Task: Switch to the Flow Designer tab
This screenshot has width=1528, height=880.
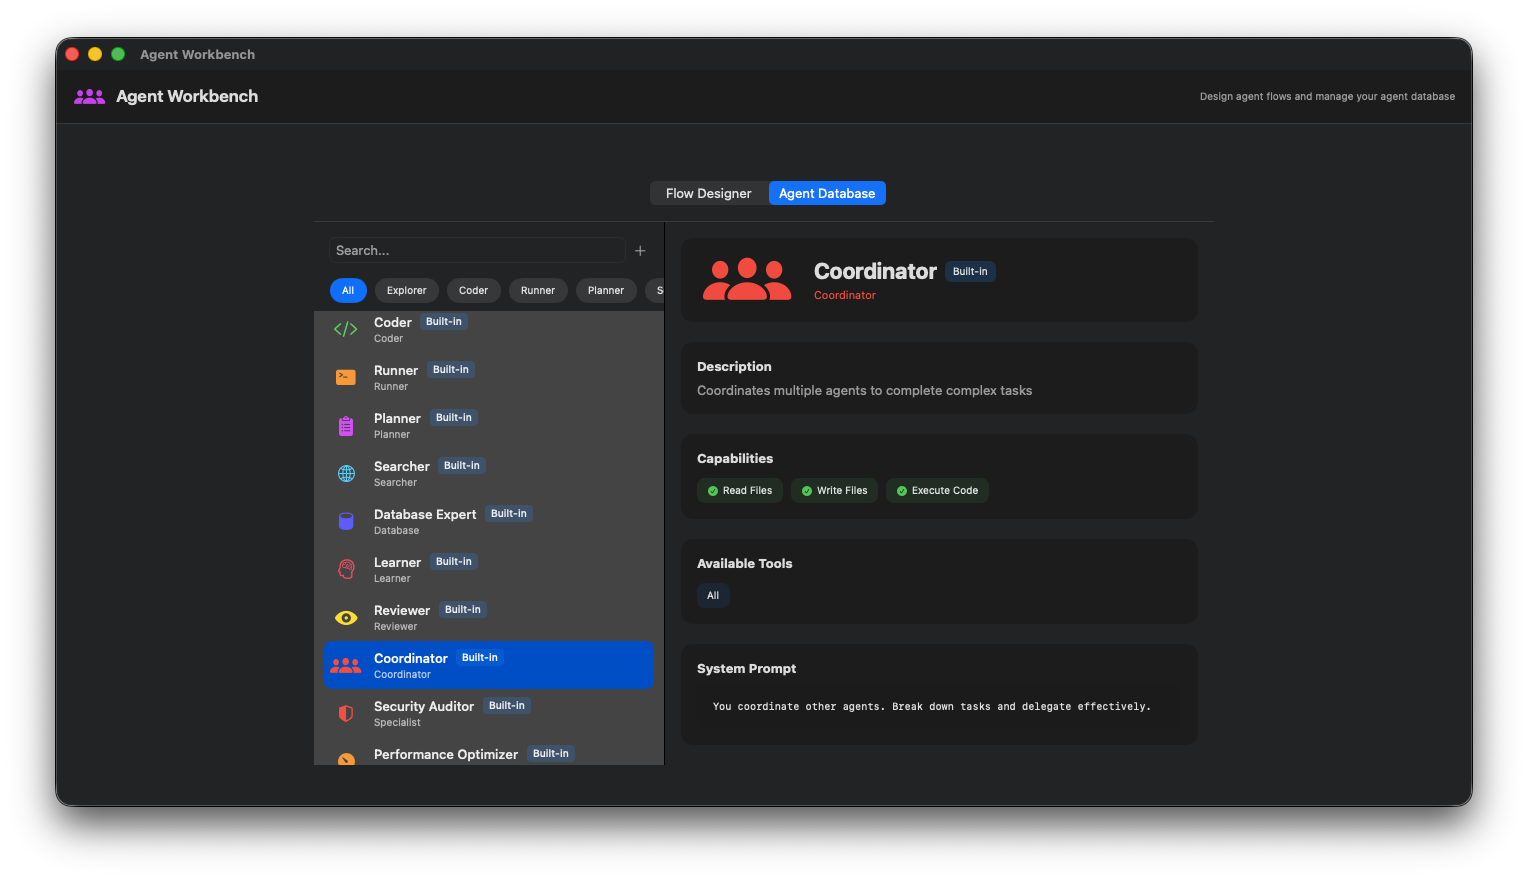Action: (x=708, y=193)
